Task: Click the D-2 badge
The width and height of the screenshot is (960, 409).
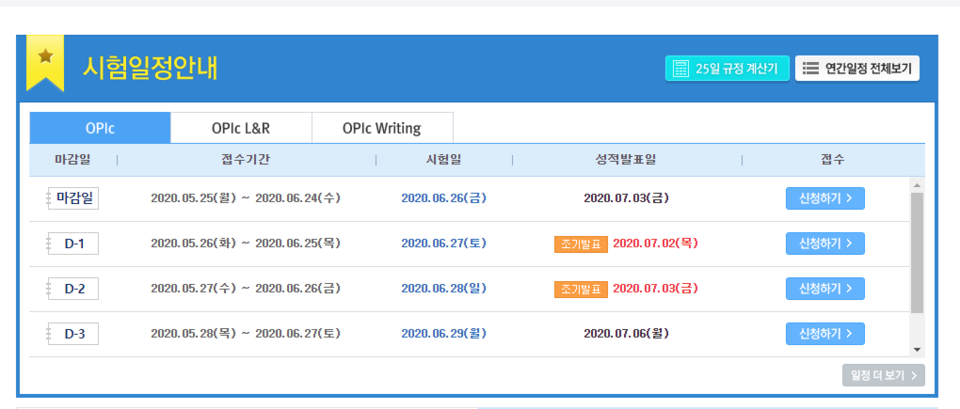Action: point(73,288)
